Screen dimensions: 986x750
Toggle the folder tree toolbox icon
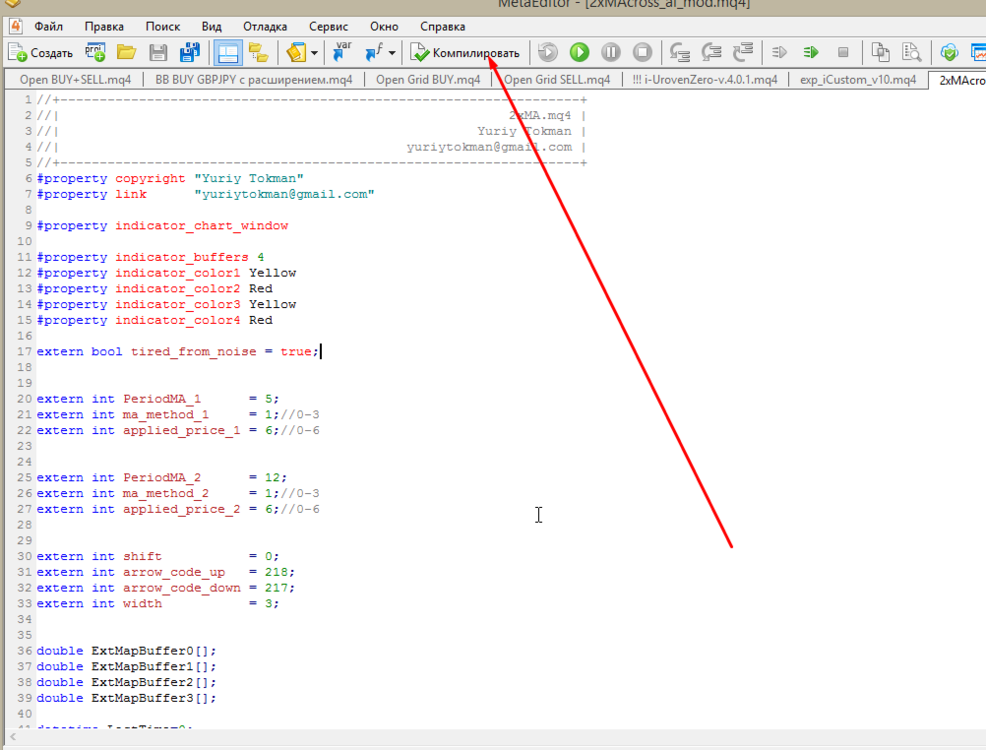pos(258,53)
